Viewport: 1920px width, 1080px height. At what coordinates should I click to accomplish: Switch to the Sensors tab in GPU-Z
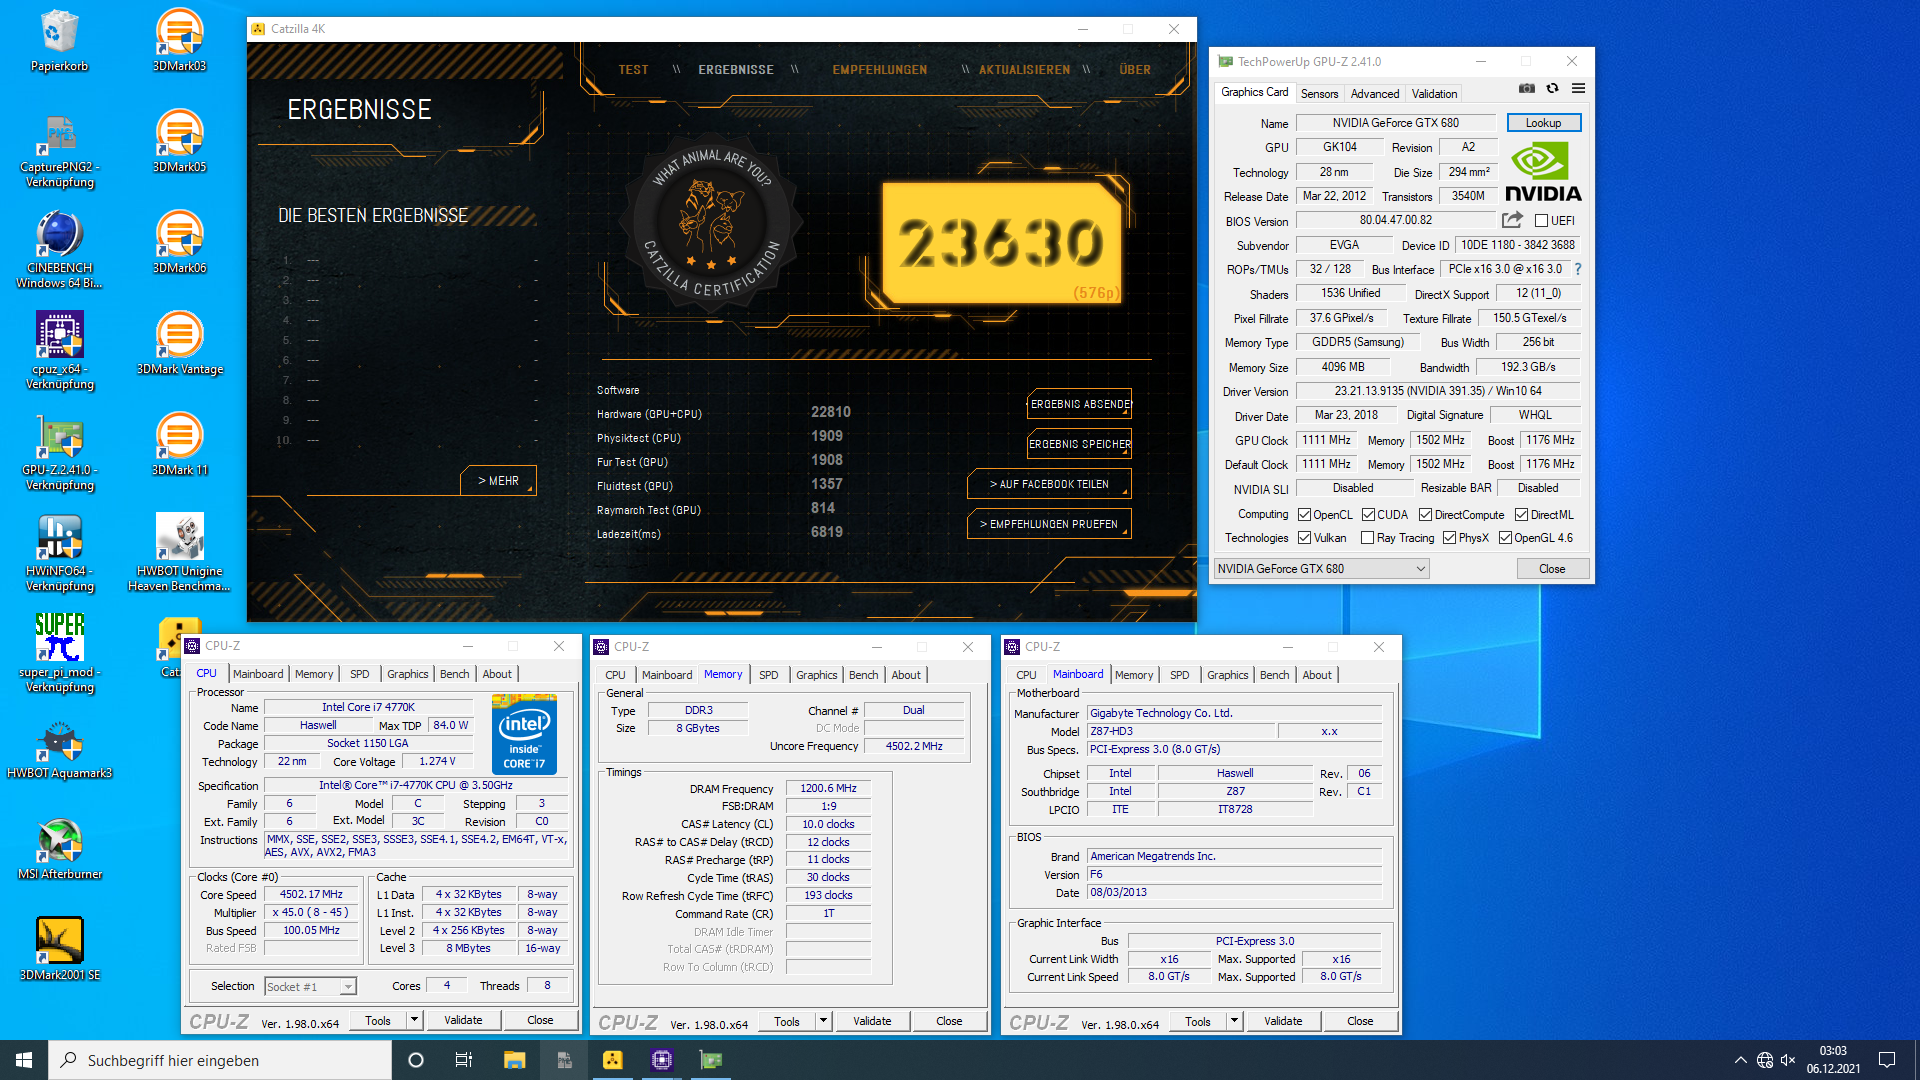coord(1319,93)
